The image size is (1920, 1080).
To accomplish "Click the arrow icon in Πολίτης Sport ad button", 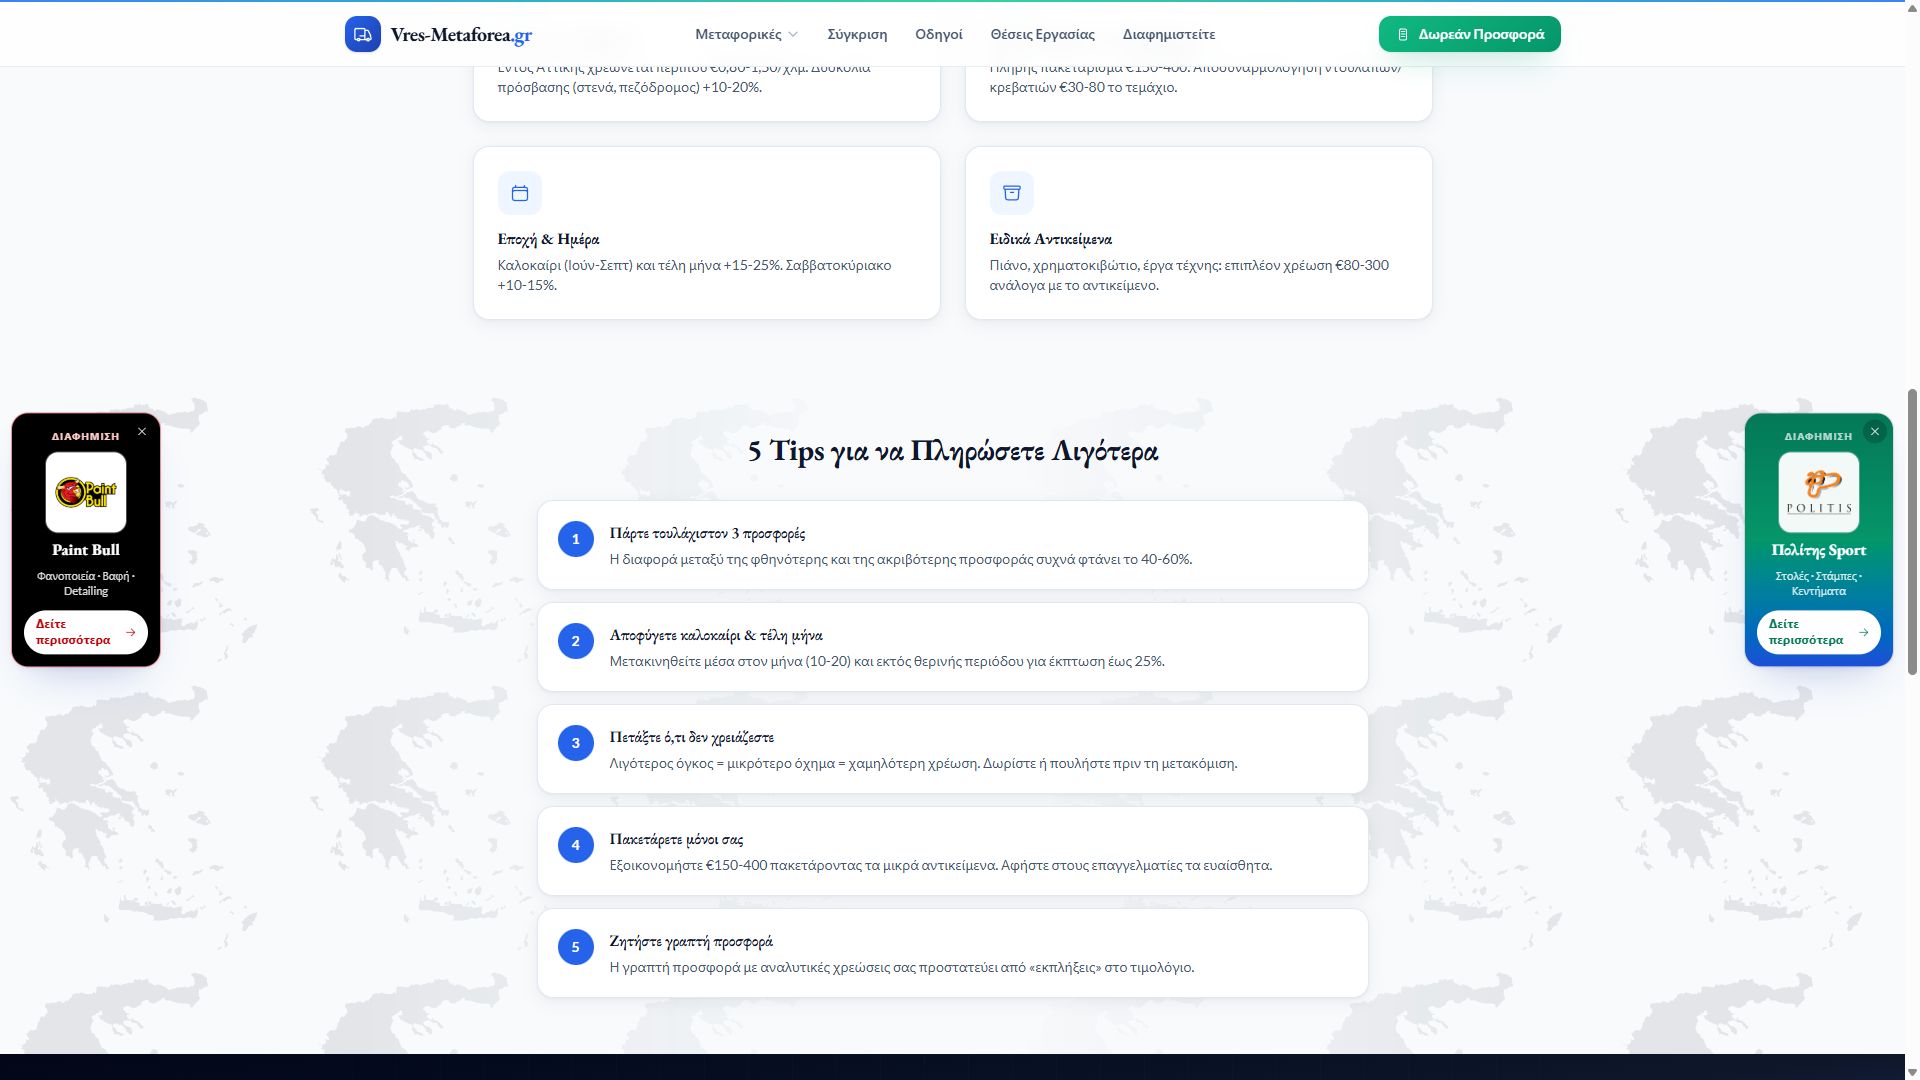I will point(1863,632).
